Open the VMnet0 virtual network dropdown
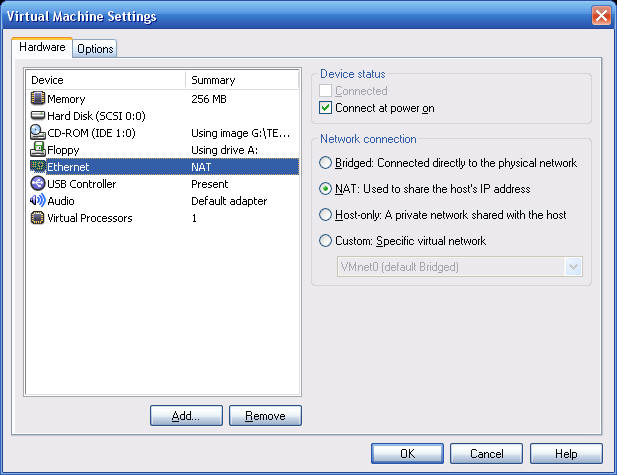617x475 pixels. 573,267
